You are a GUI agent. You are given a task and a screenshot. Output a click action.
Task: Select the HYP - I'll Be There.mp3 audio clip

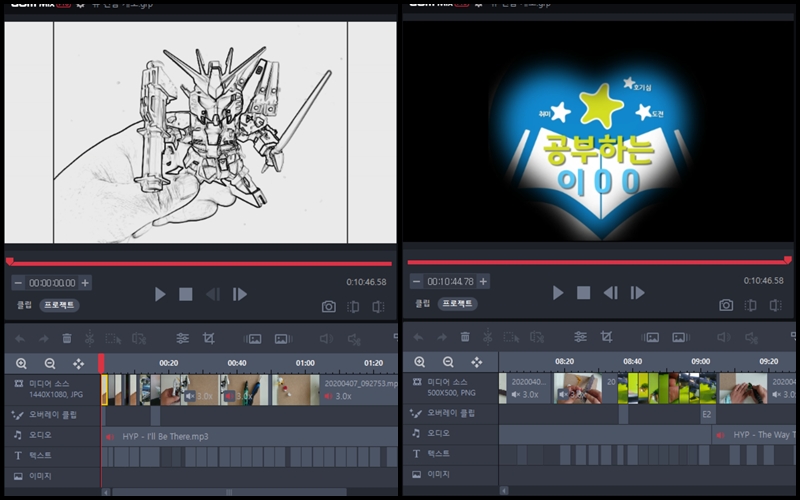click(249, 436)
